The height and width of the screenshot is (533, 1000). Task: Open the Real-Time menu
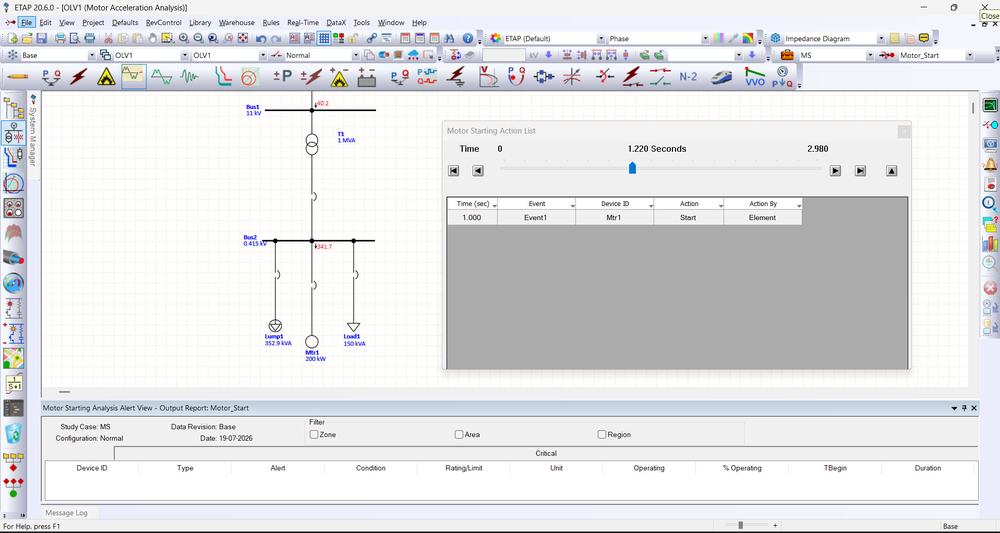coord(303,22)
